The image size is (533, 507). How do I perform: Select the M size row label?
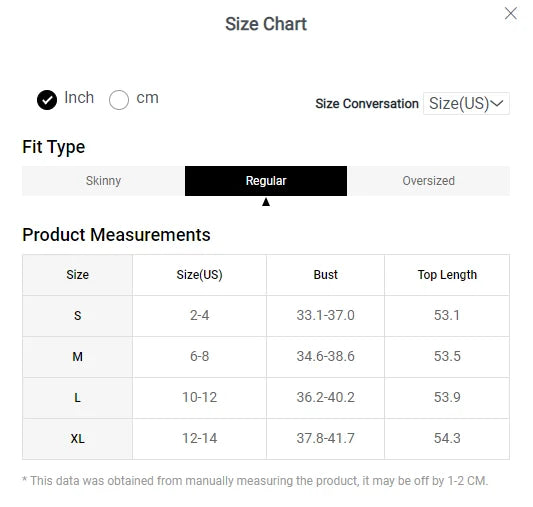coord(78,357)
